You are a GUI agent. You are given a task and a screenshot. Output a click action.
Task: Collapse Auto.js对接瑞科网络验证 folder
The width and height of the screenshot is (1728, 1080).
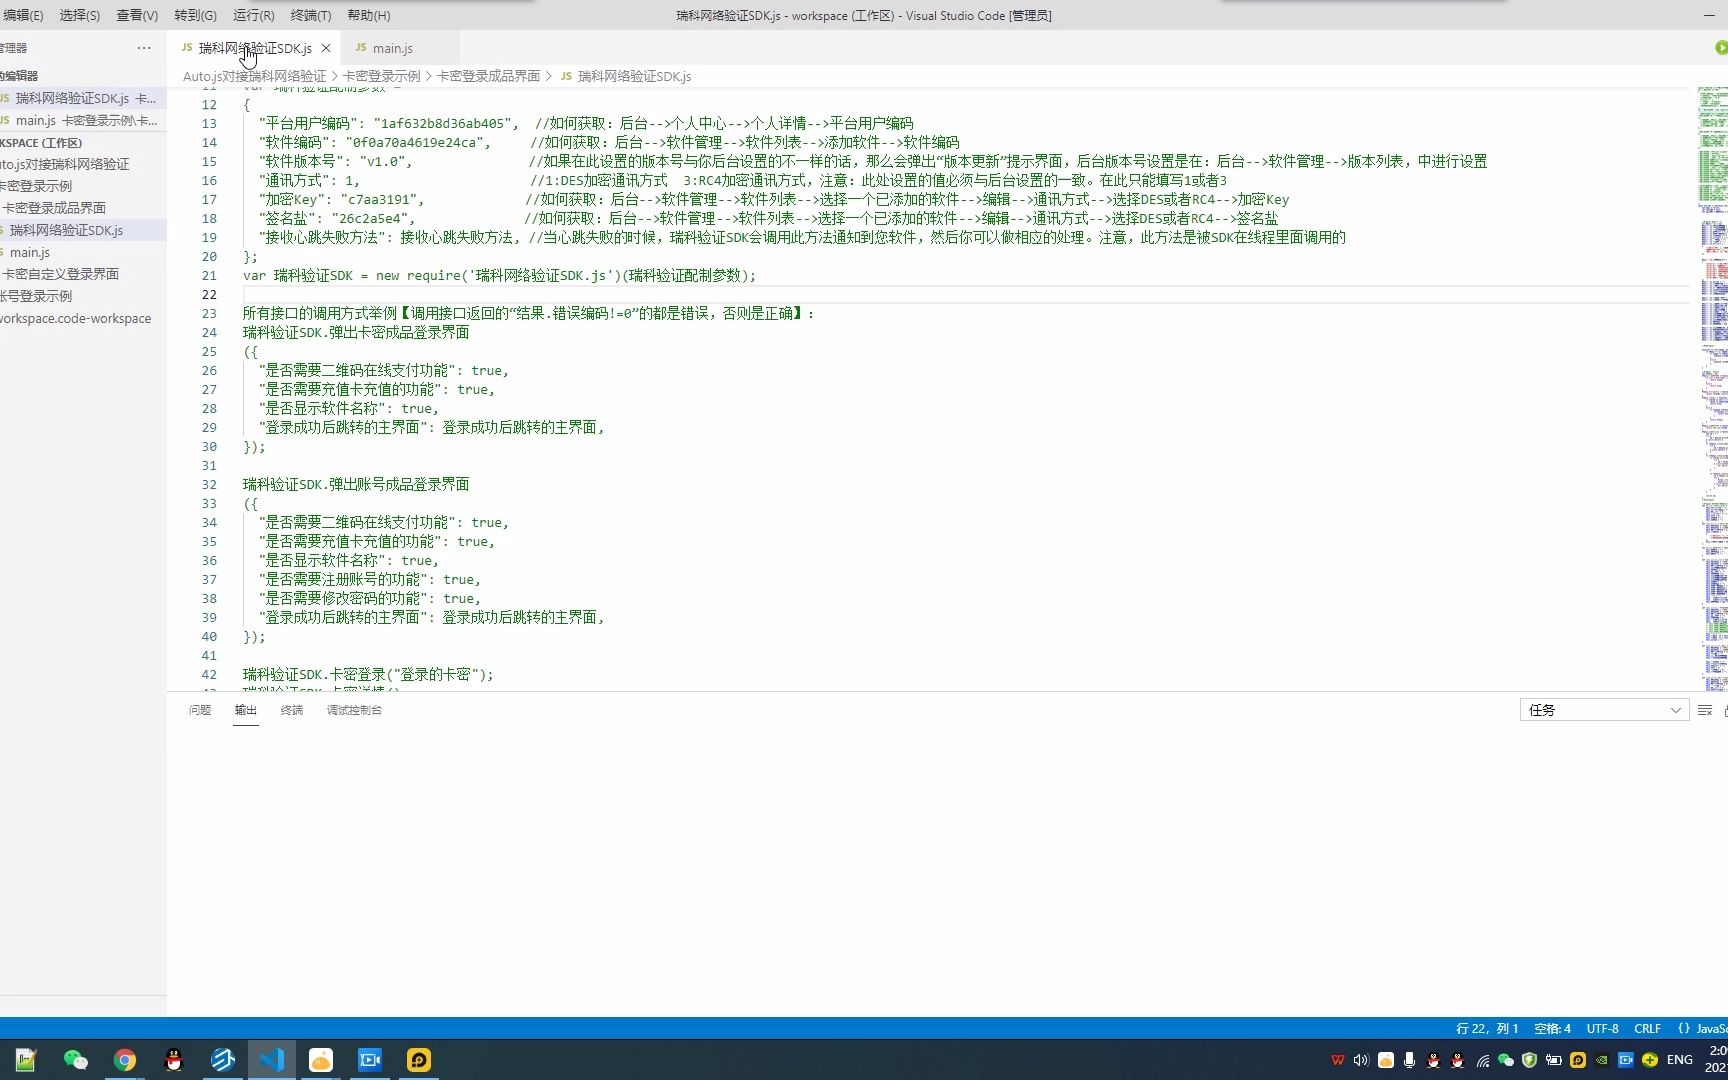[x=83, y=164]
